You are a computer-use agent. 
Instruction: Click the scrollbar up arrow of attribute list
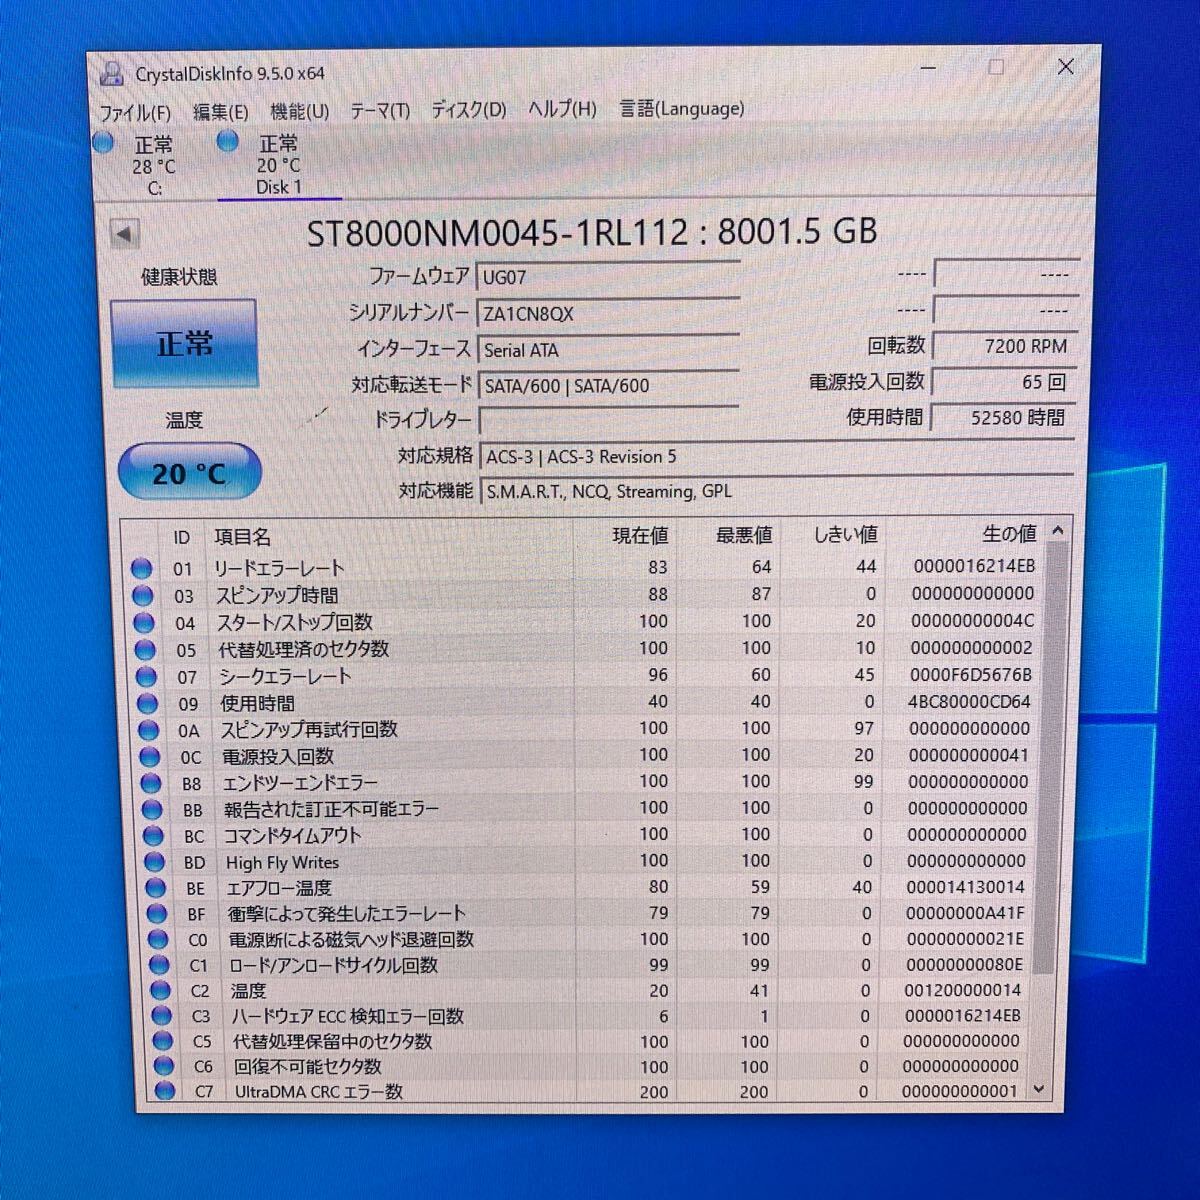coord(1057,532)
